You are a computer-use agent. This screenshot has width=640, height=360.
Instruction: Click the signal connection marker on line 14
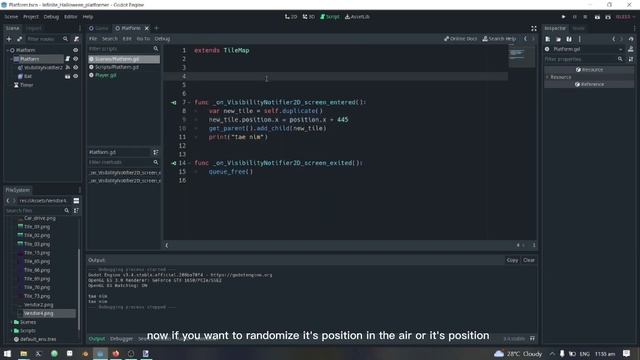click(173, 163)
